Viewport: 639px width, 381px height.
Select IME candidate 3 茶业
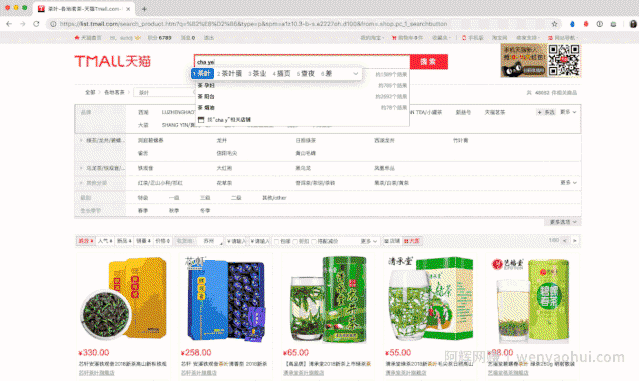click(257, 73)
